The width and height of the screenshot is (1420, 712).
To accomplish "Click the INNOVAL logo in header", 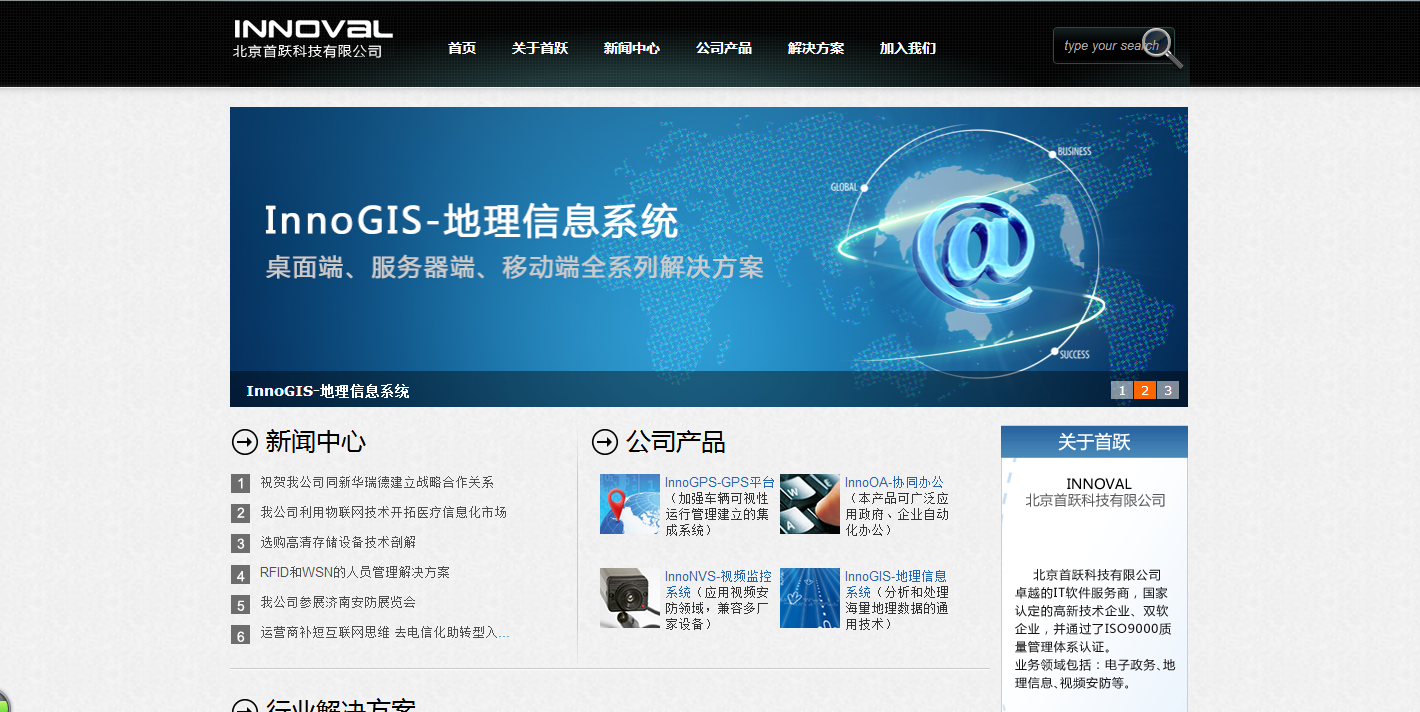I will coord(313,29).
